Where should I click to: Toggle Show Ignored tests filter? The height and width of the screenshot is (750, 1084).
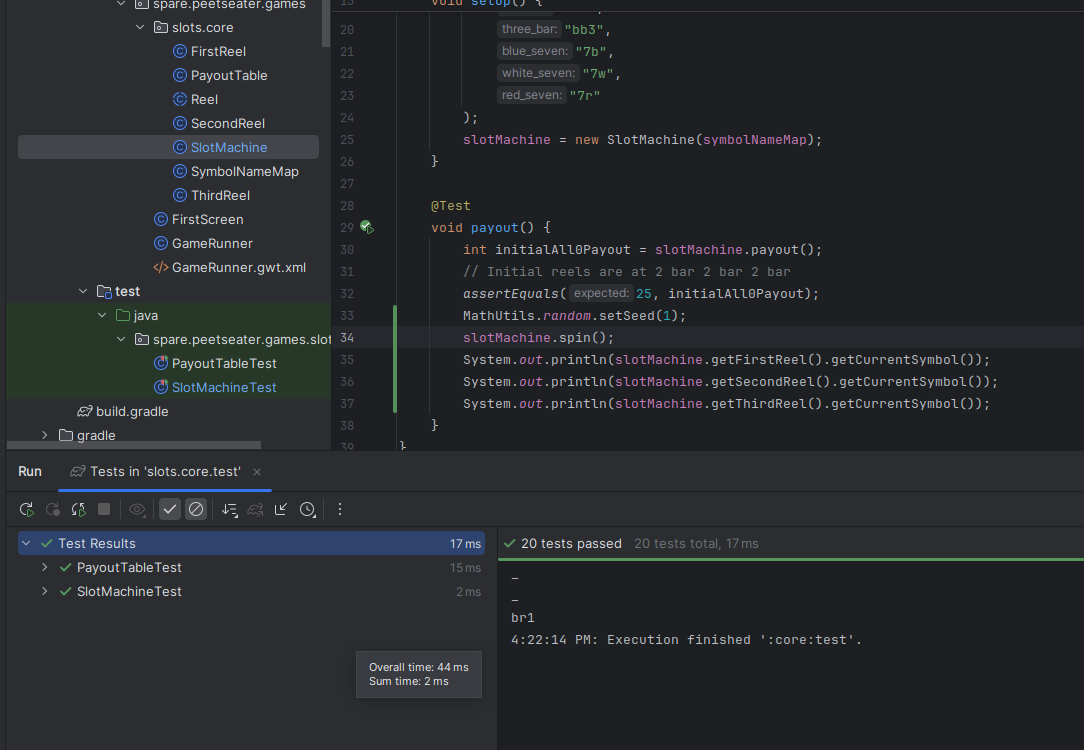coord(196,510)
